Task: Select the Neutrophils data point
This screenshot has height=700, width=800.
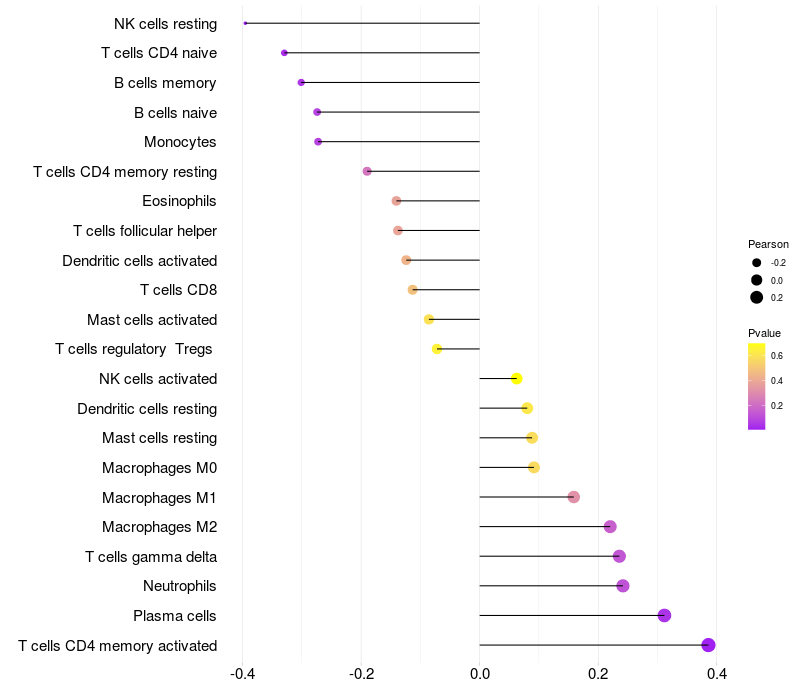Action: (622, 586)
